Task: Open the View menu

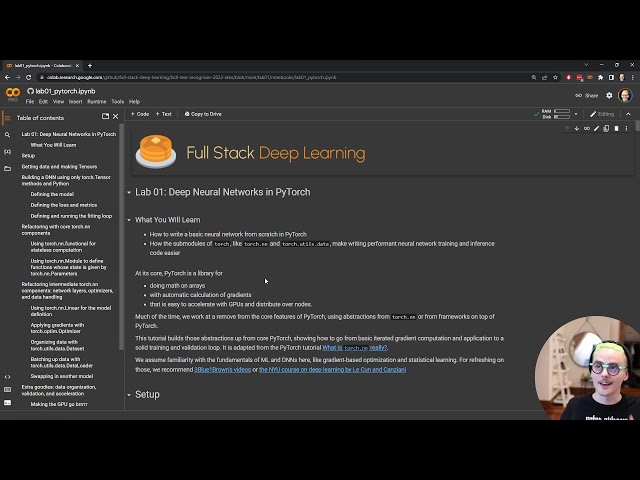Action: 58,102
